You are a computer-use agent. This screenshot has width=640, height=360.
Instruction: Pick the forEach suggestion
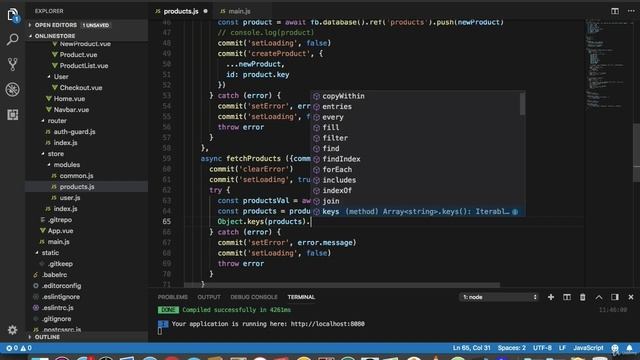pyautogui.click(x=415, y=169)
